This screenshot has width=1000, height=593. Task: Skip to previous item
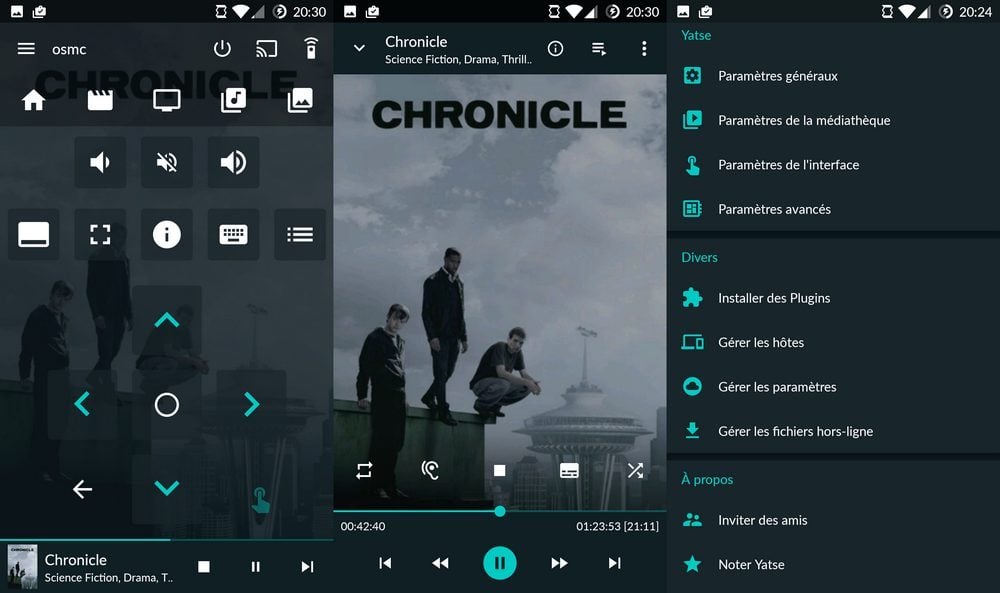point(385,563)
